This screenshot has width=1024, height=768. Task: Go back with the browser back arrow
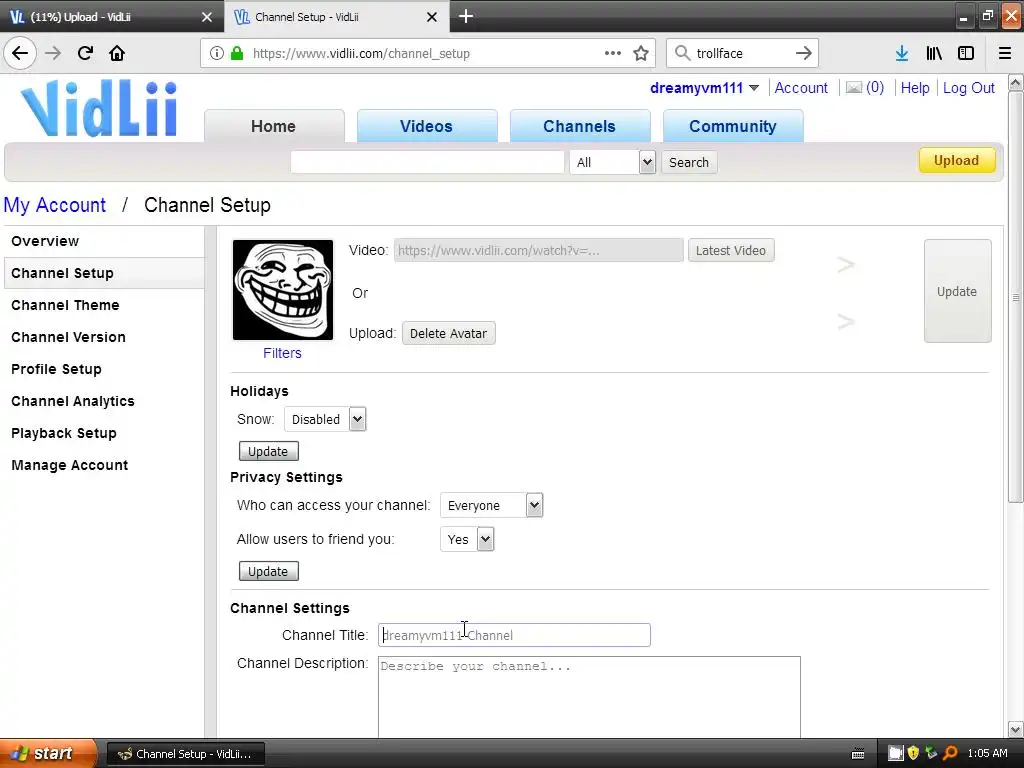[20, 53]
